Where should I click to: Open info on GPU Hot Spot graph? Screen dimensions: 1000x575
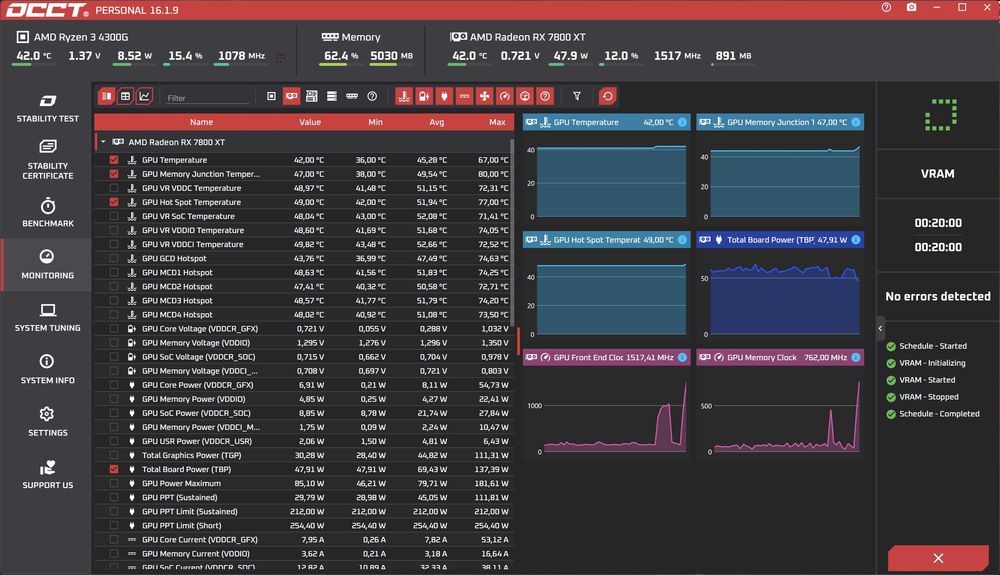682,240
